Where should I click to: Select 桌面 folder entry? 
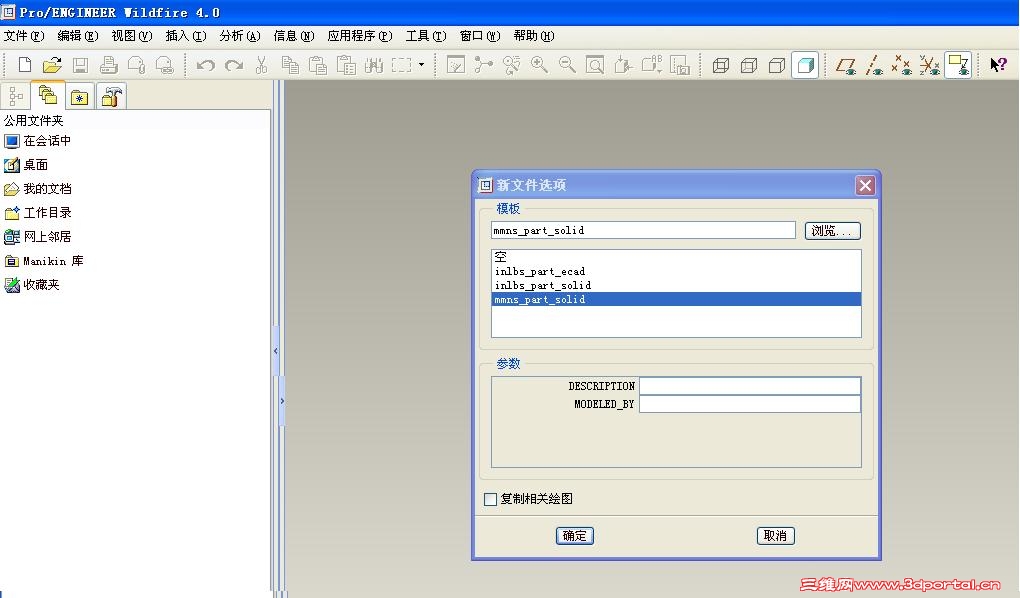click(x=26, y=165)
